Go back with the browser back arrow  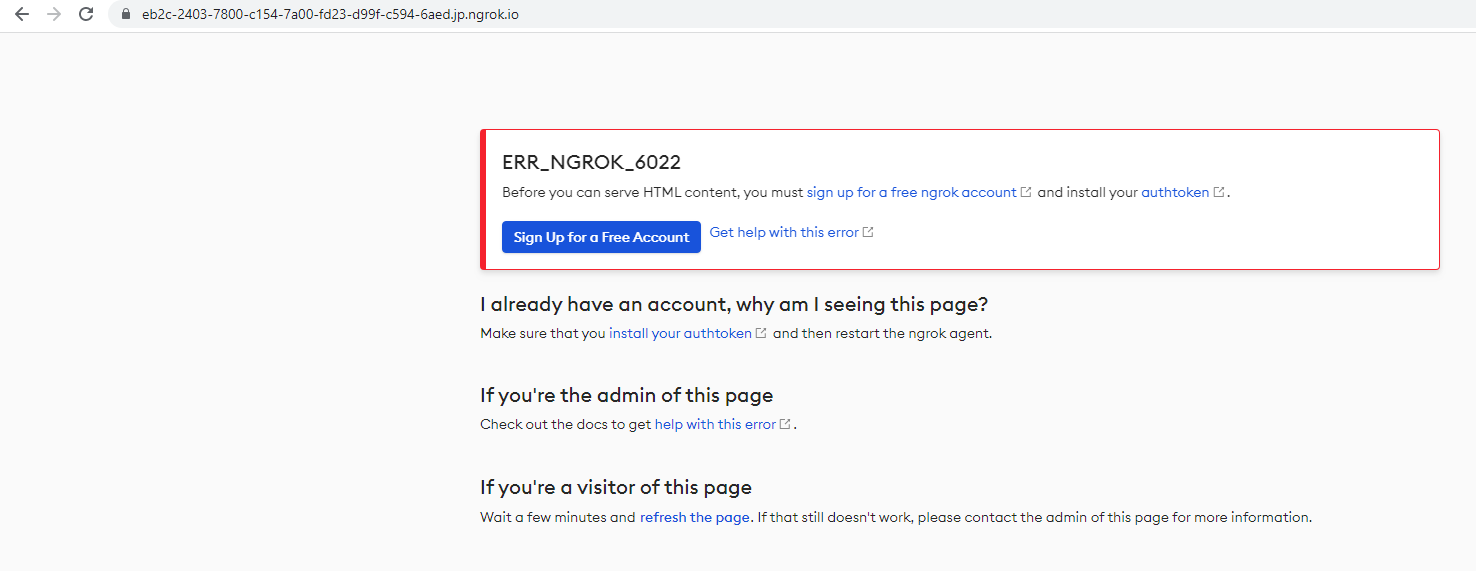[22, 14]
